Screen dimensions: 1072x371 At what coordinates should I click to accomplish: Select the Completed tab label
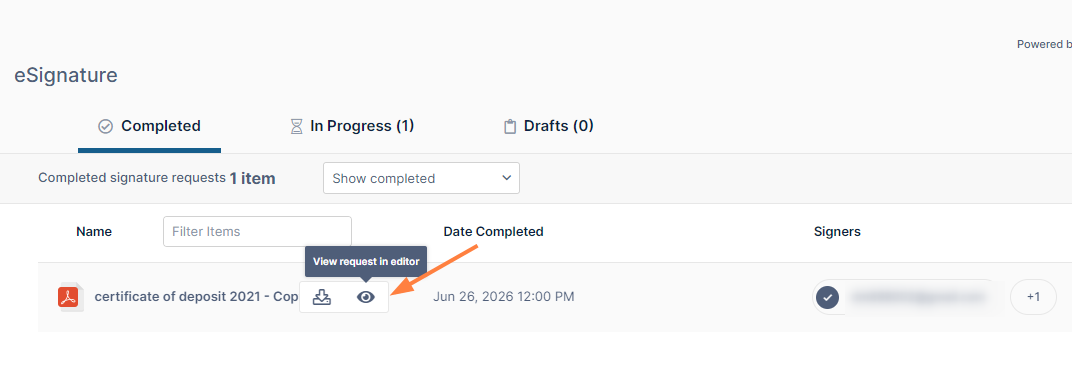tap(161, 126)
